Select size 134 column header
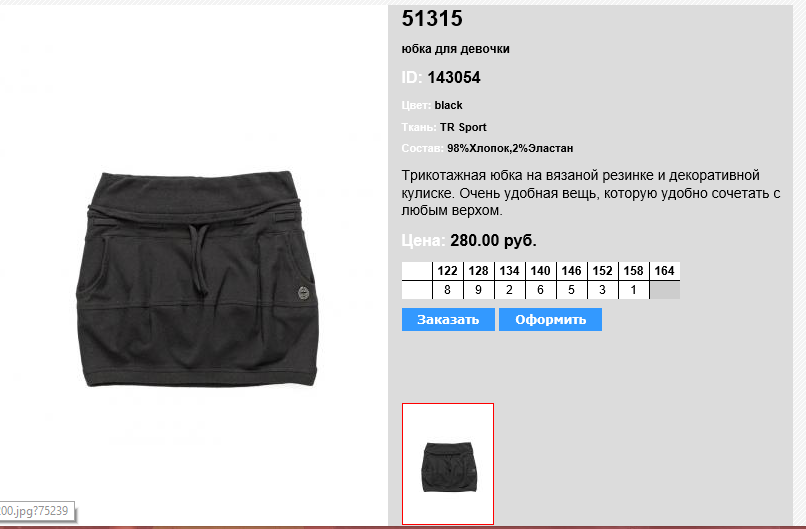 coord(509,271)
